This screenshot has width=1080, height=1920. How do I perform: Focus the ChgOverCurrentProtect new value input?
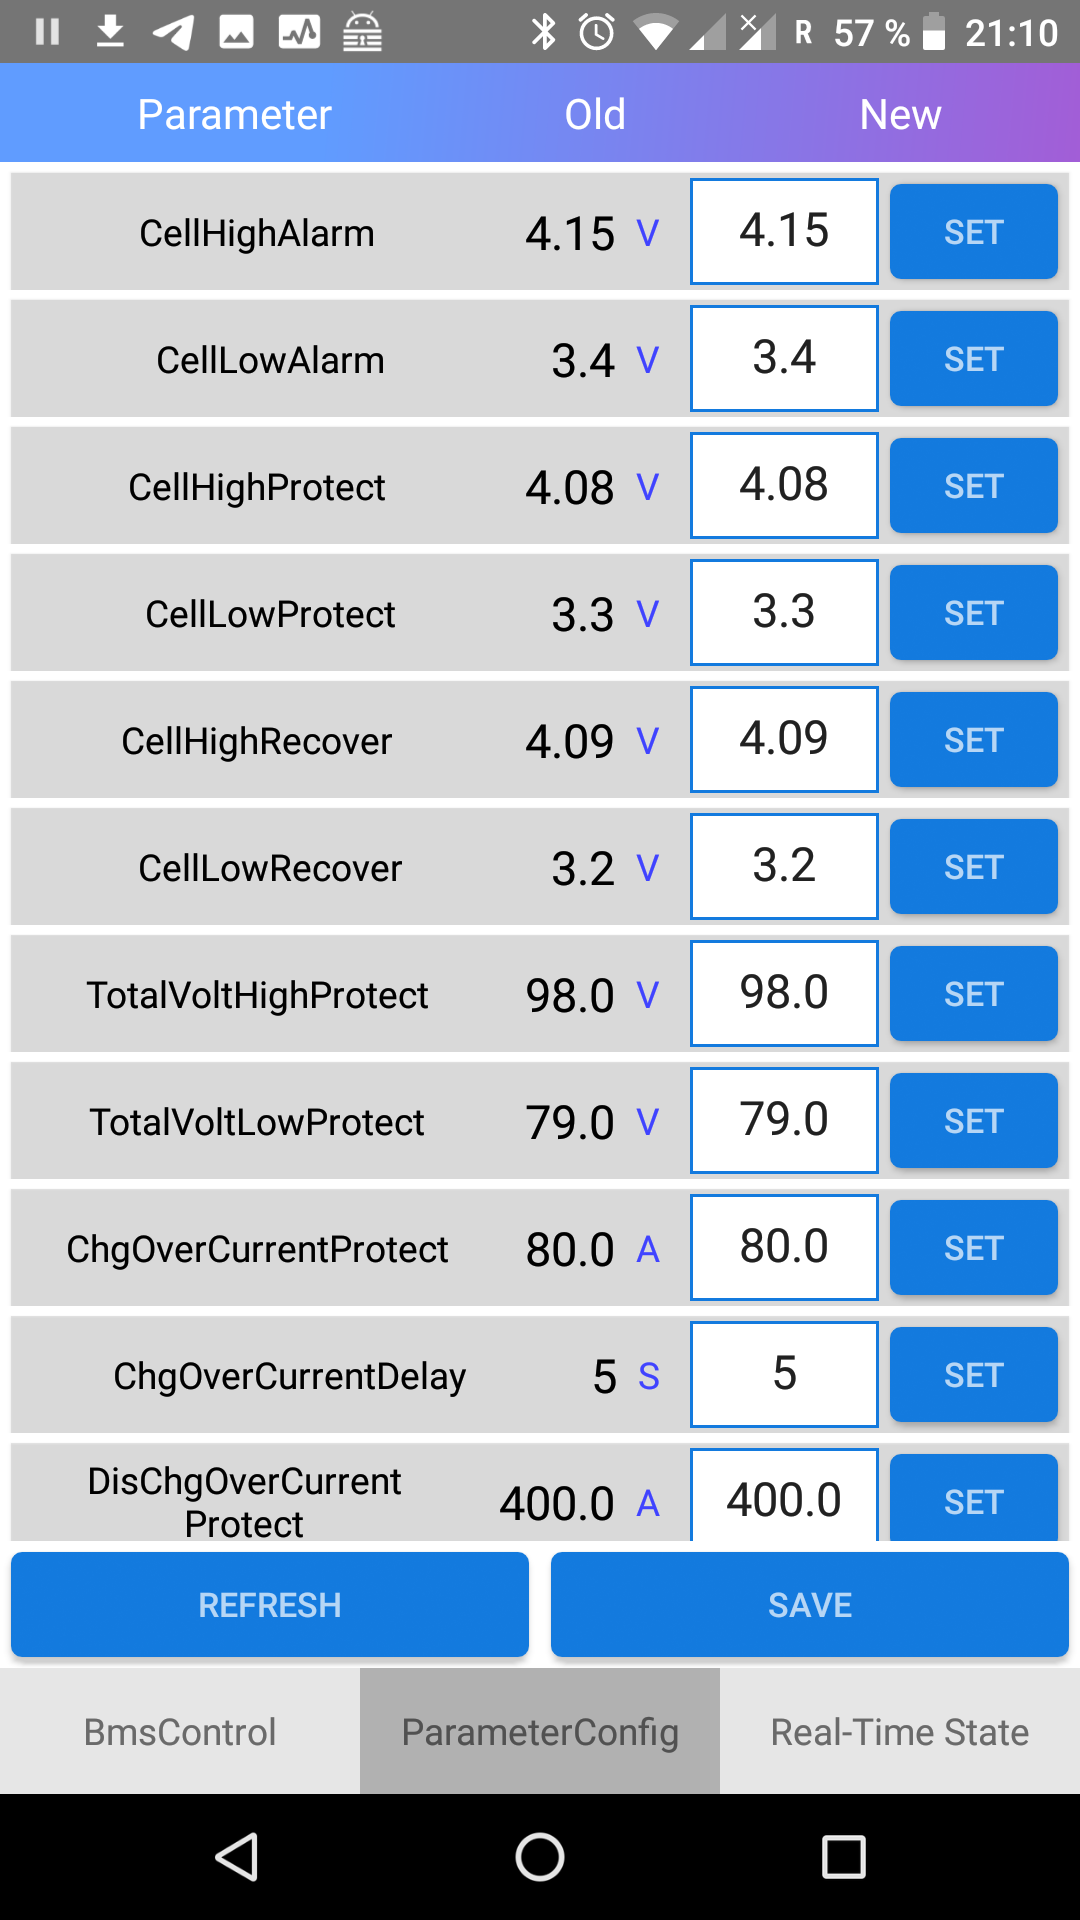[x=784, y=1247]
